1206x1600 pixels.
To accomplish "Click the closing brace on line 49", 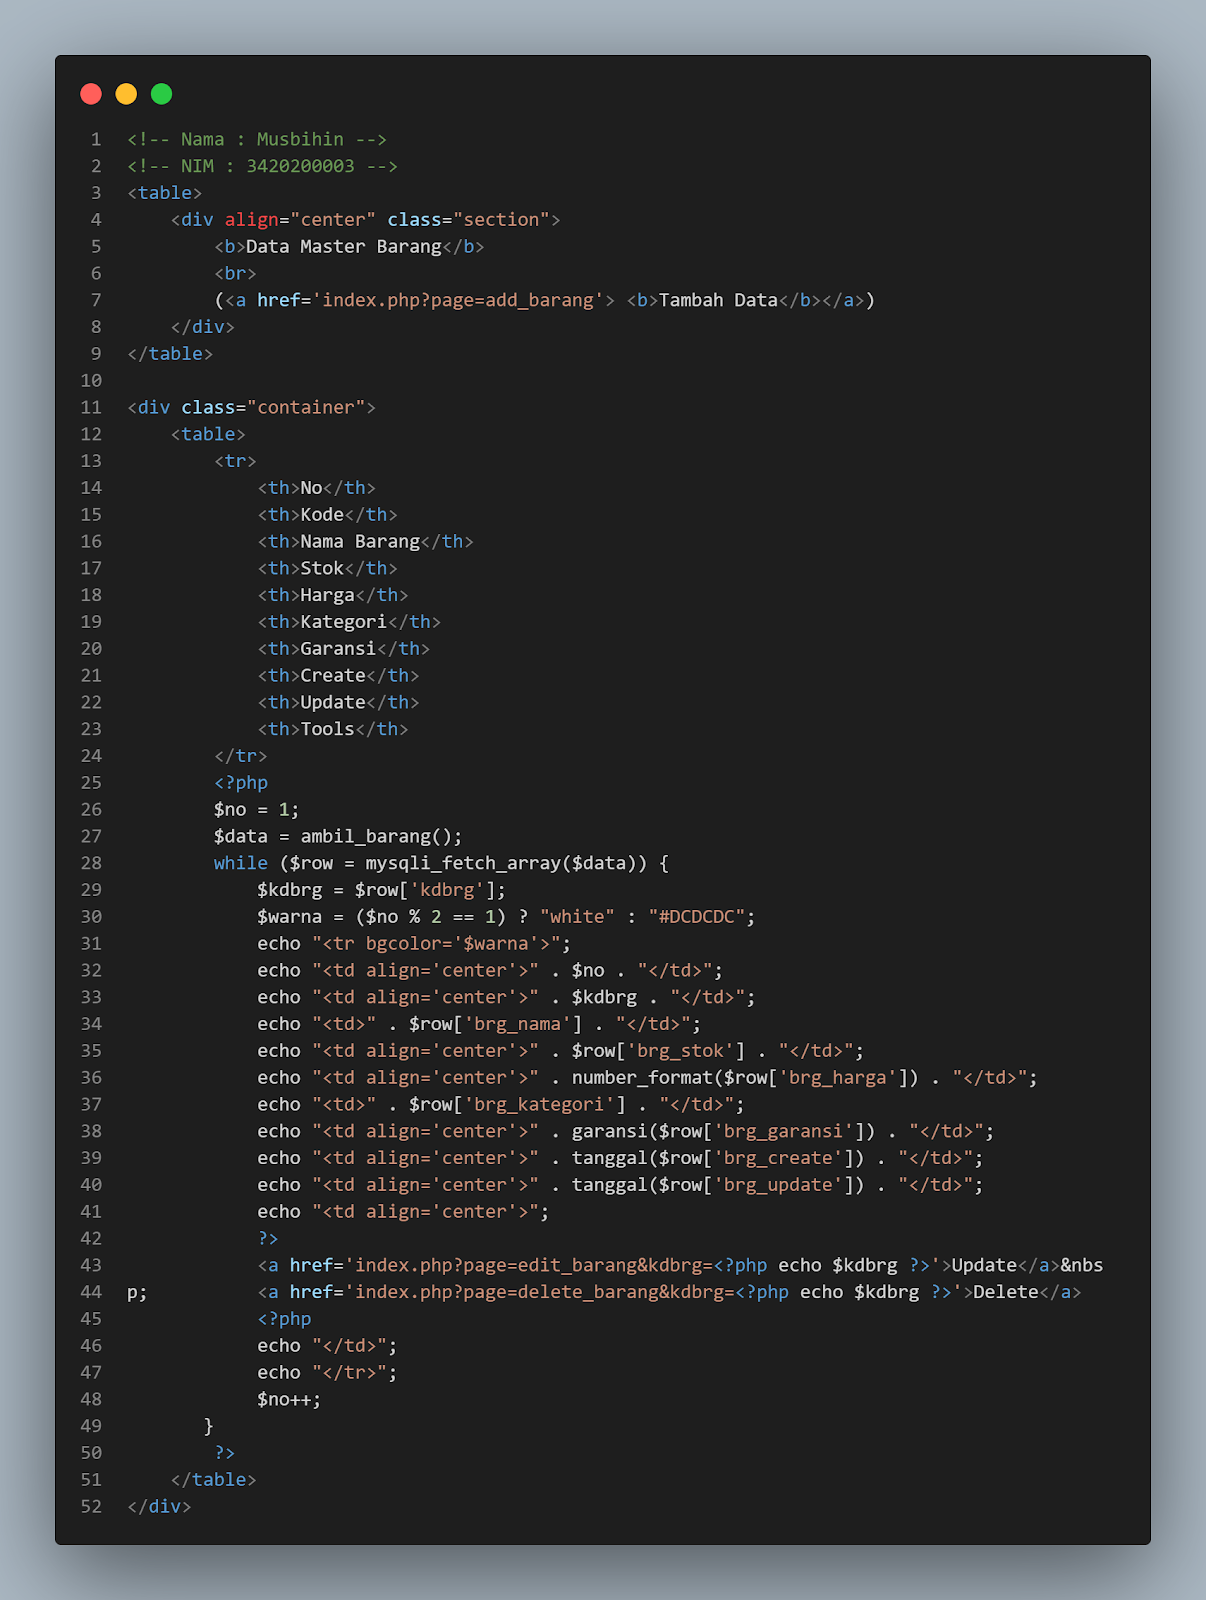I will click(209, 1426).
